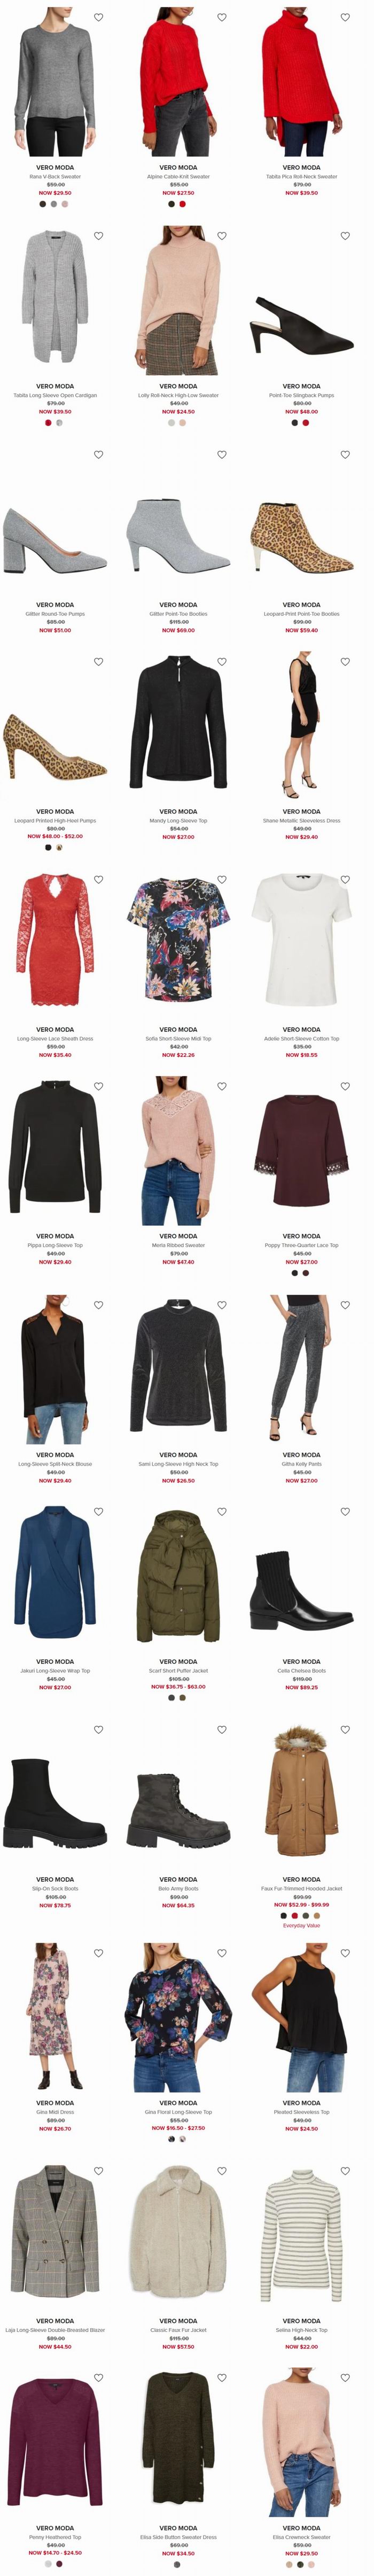Open Long-Sleeve Lace Sheath Dress product title
This screenshot has height=2576, width=374.
(55, 1038)
